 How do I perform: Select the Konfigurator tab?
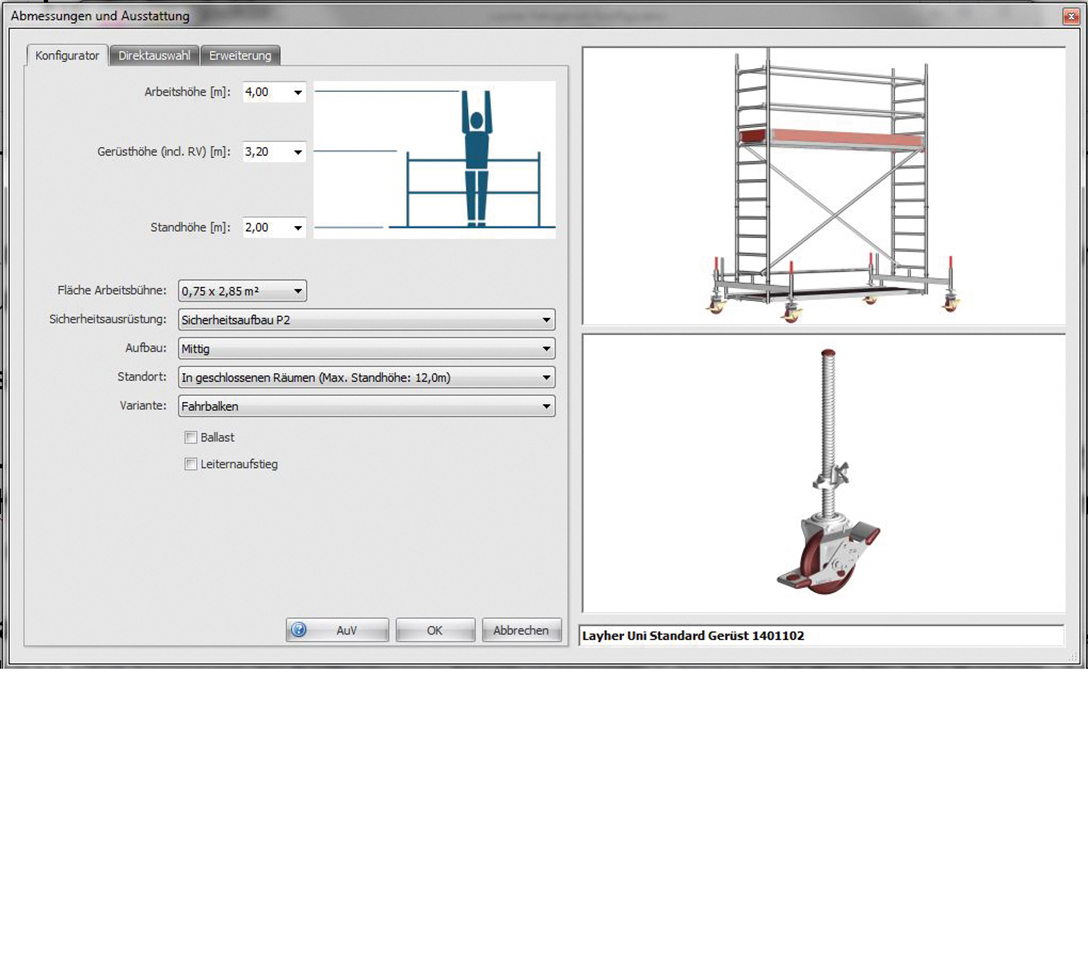point(67,56)
